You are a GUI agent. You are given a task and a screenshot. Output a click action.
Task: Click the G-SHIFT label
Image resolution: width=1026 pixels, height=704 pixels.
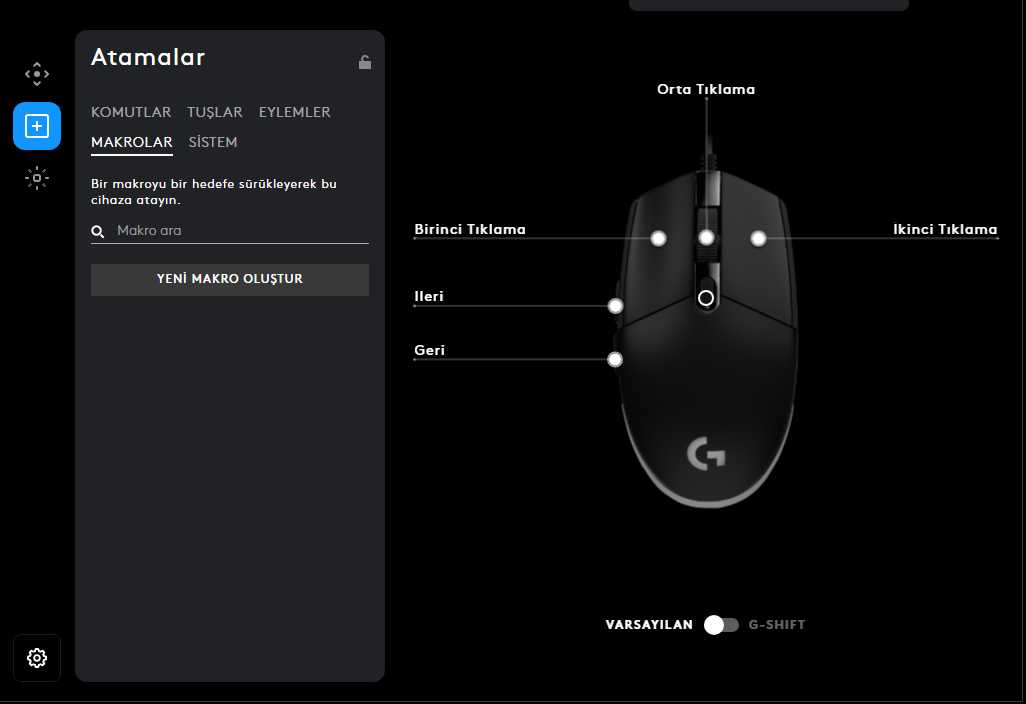(x=777, y=625)
